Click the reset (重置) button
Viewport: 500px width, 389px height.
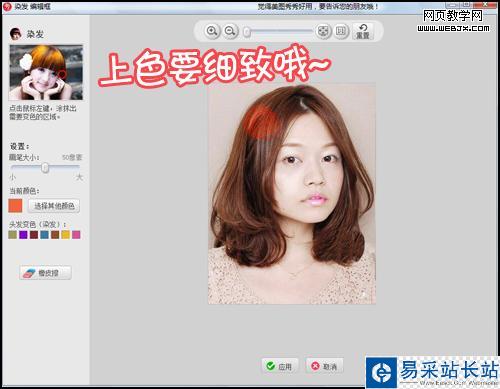tap(363, 32)
